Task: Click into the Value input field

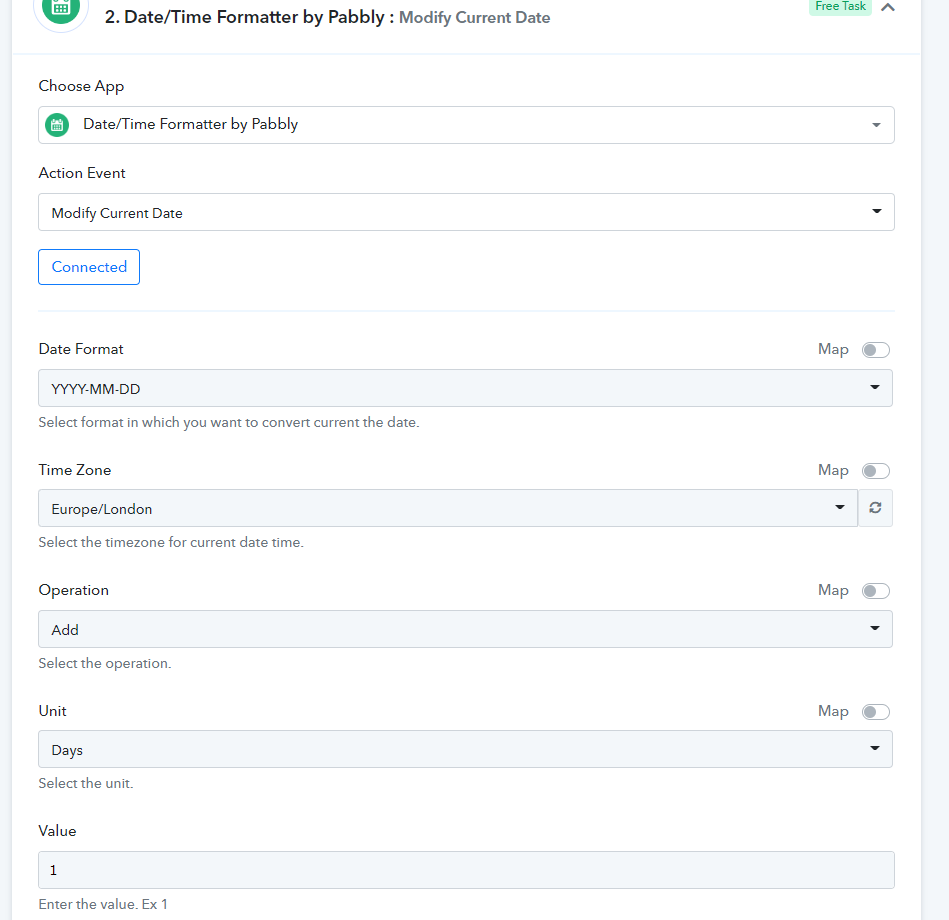Action: (x=466, y=870)
